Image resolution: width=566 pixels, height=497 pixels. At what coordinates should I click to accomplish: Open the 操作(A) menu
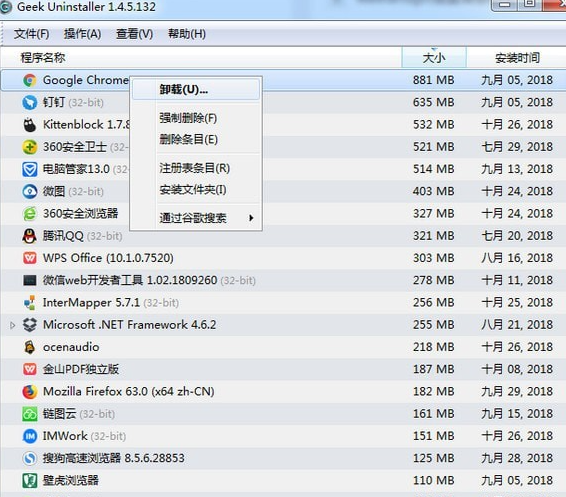click(83, 34)
